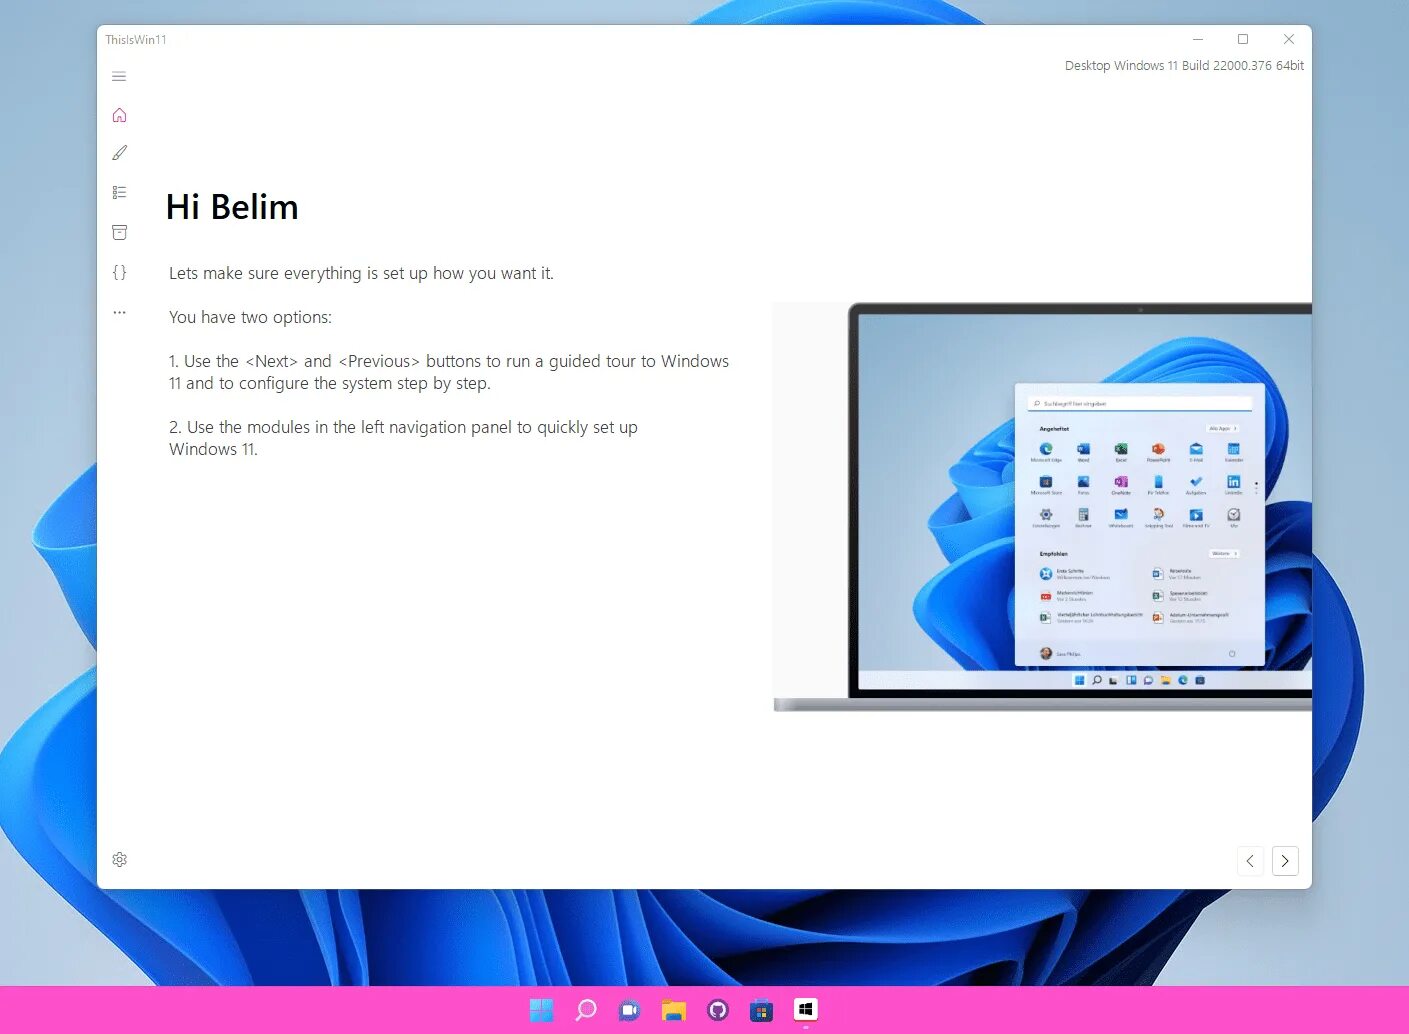
Task: Select the brush customization module
Action: coord(119,152)
